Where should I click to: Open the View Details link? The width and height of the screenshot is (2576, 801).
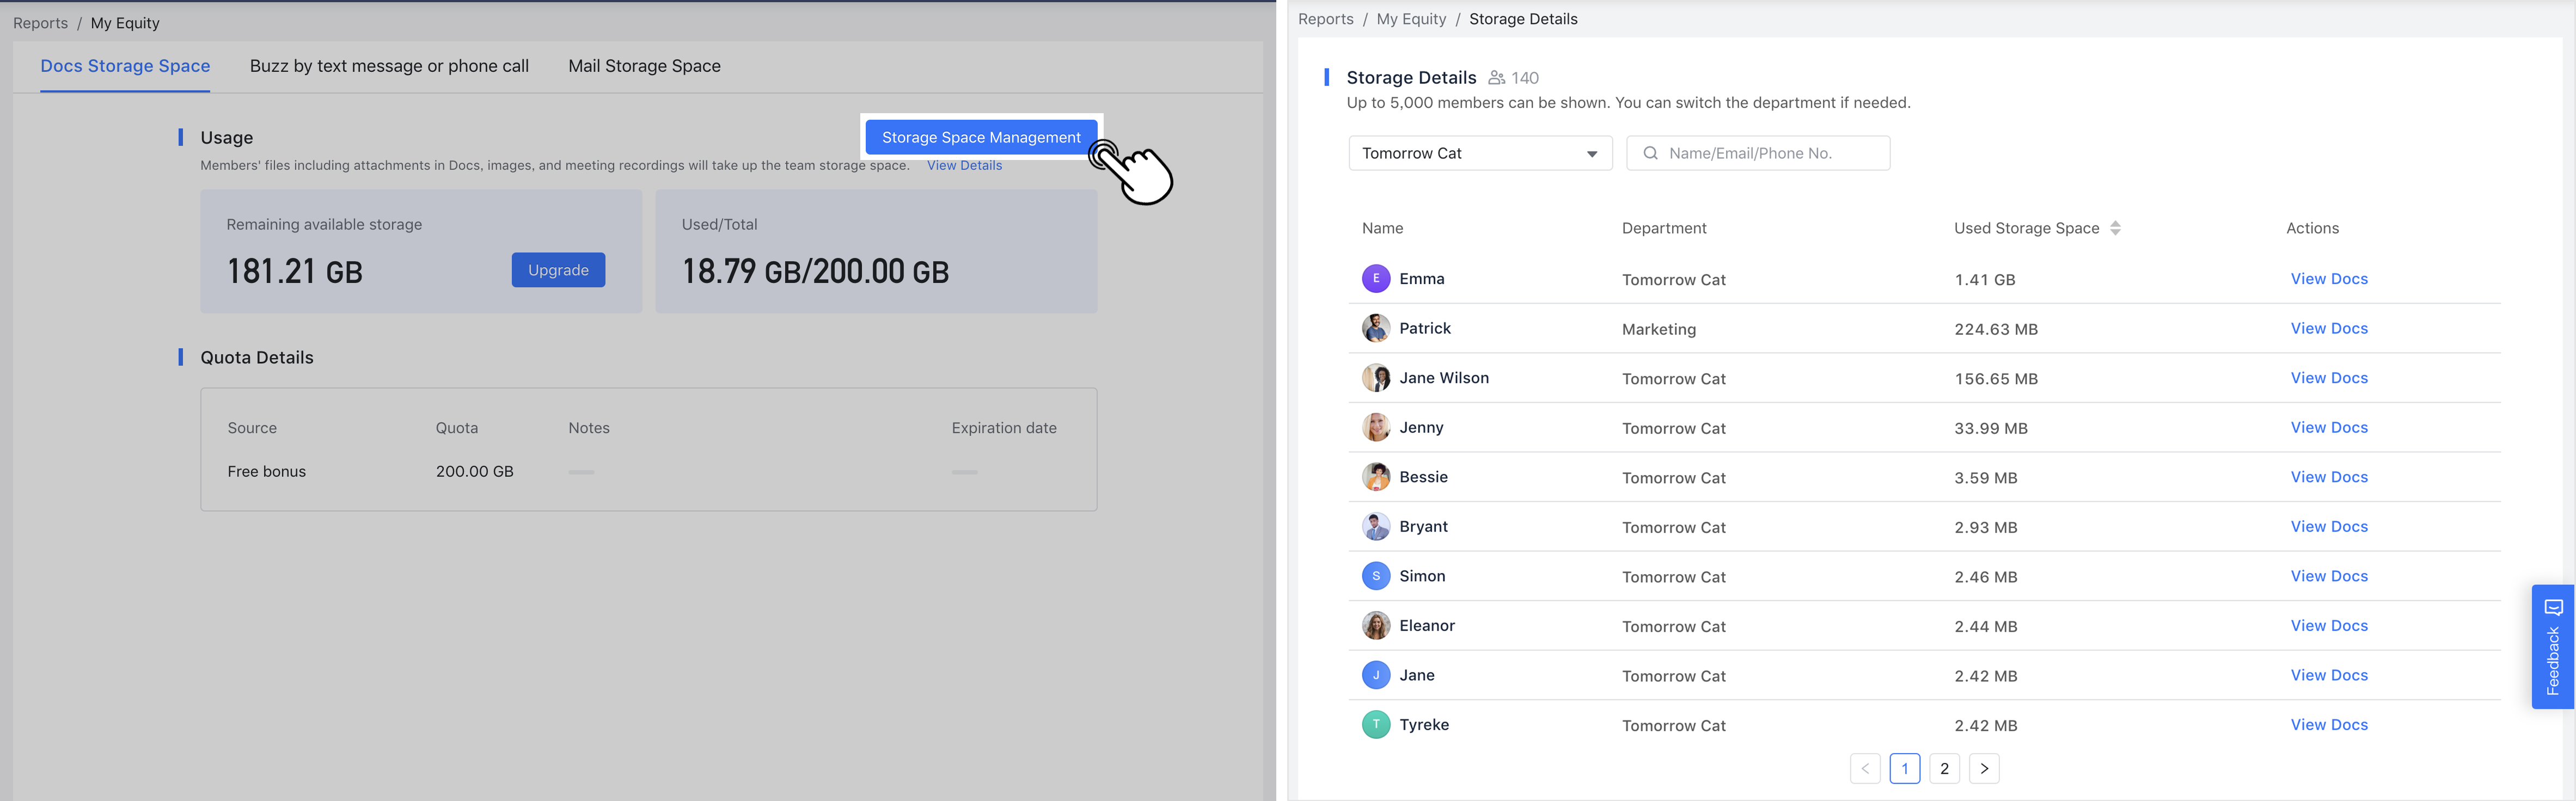tap(964, 165)
